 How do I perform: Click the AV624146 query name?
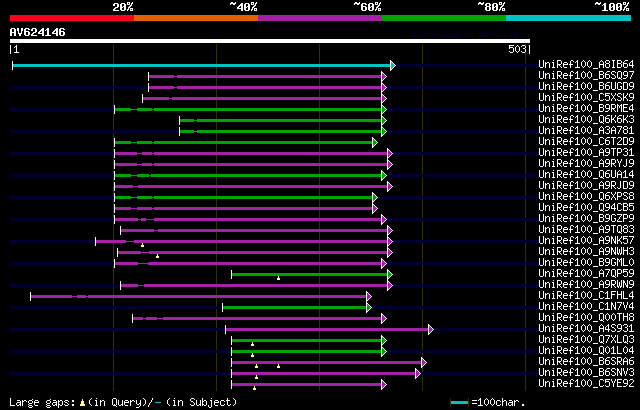(x=38, y=33)
